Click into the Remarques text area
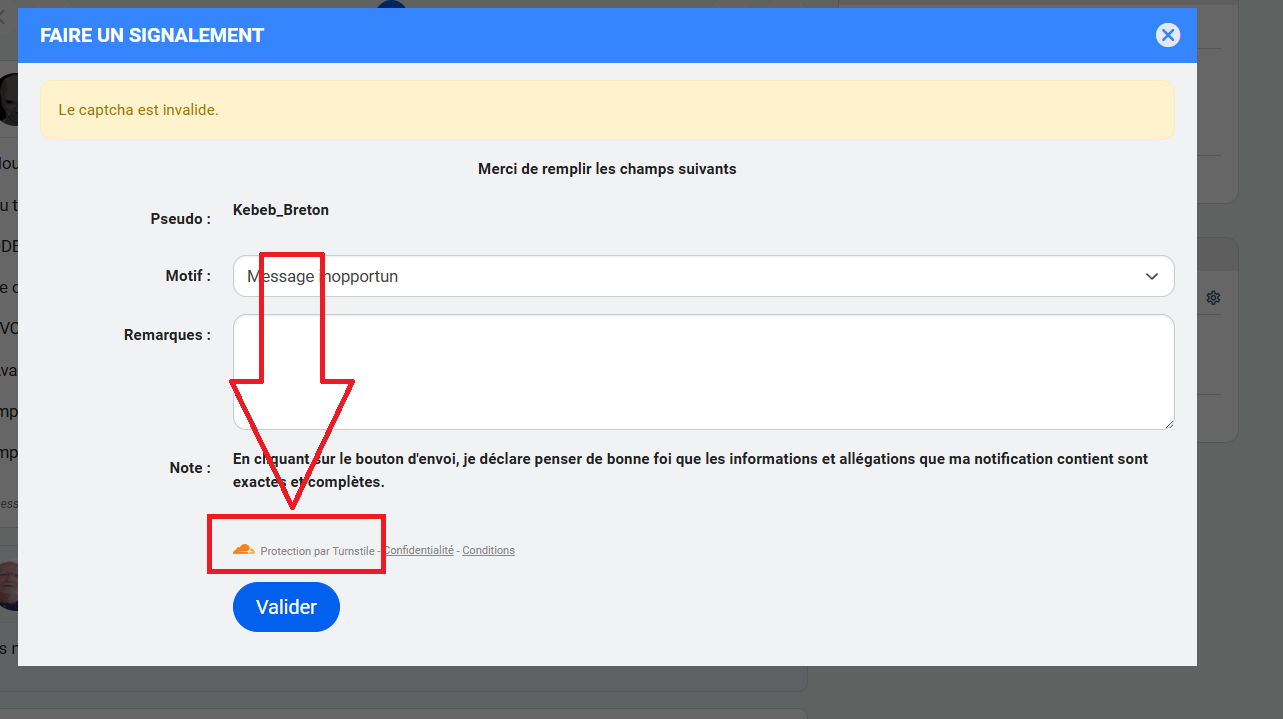 click(703, 372)
